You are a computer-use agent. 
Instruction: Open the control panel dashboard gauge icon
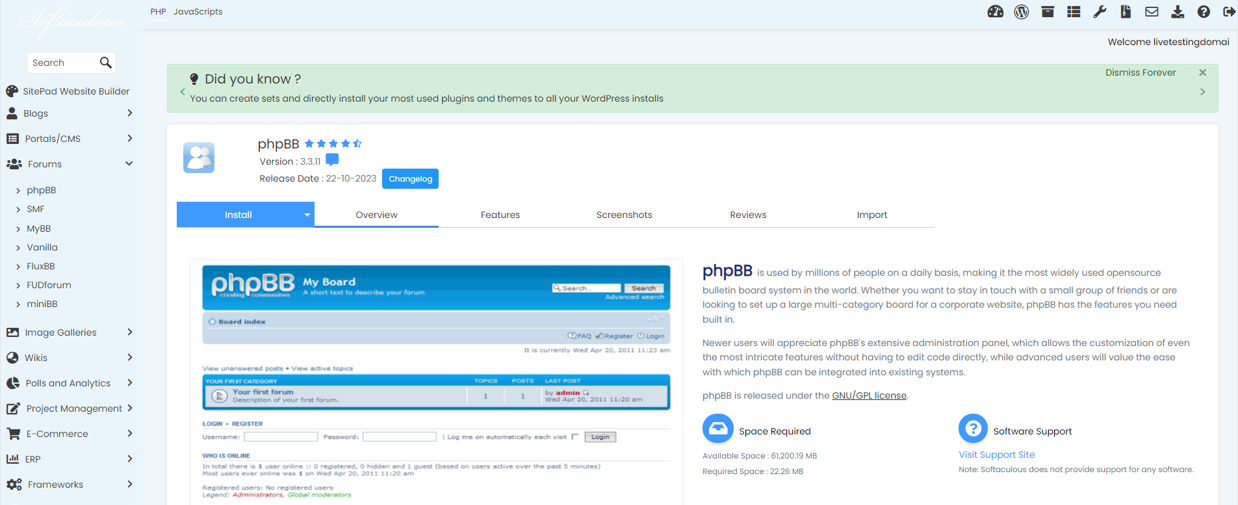995,12
